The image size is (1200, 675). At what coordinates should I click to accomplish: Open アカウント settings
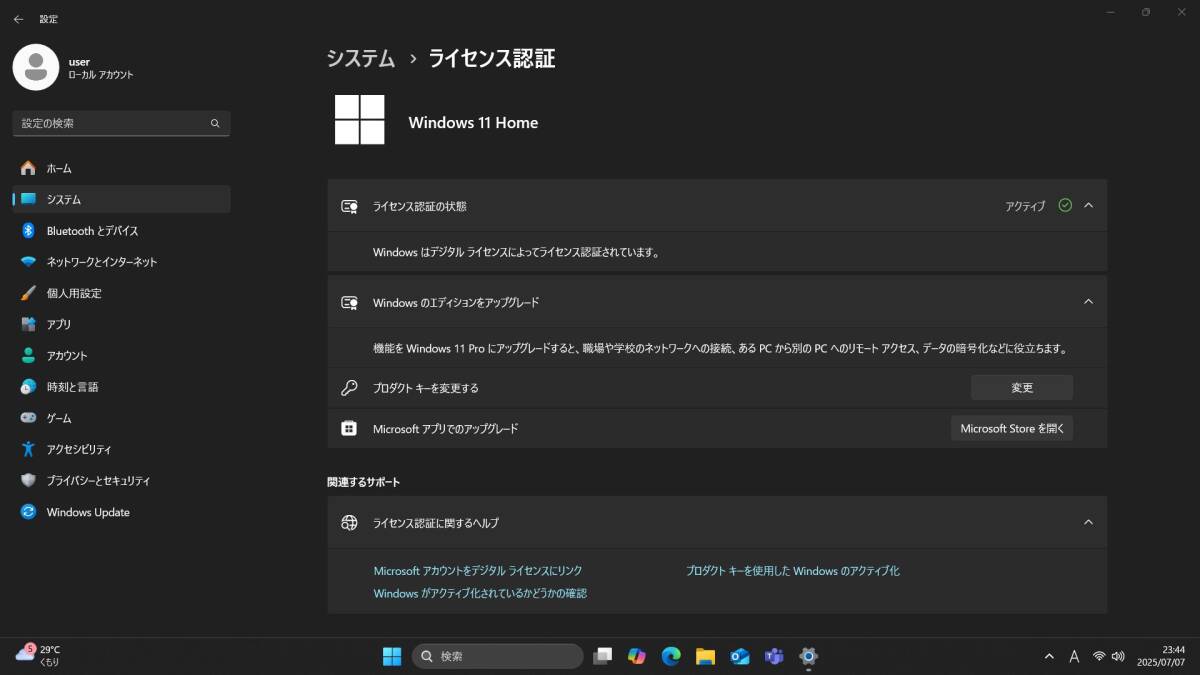[121, 355]
